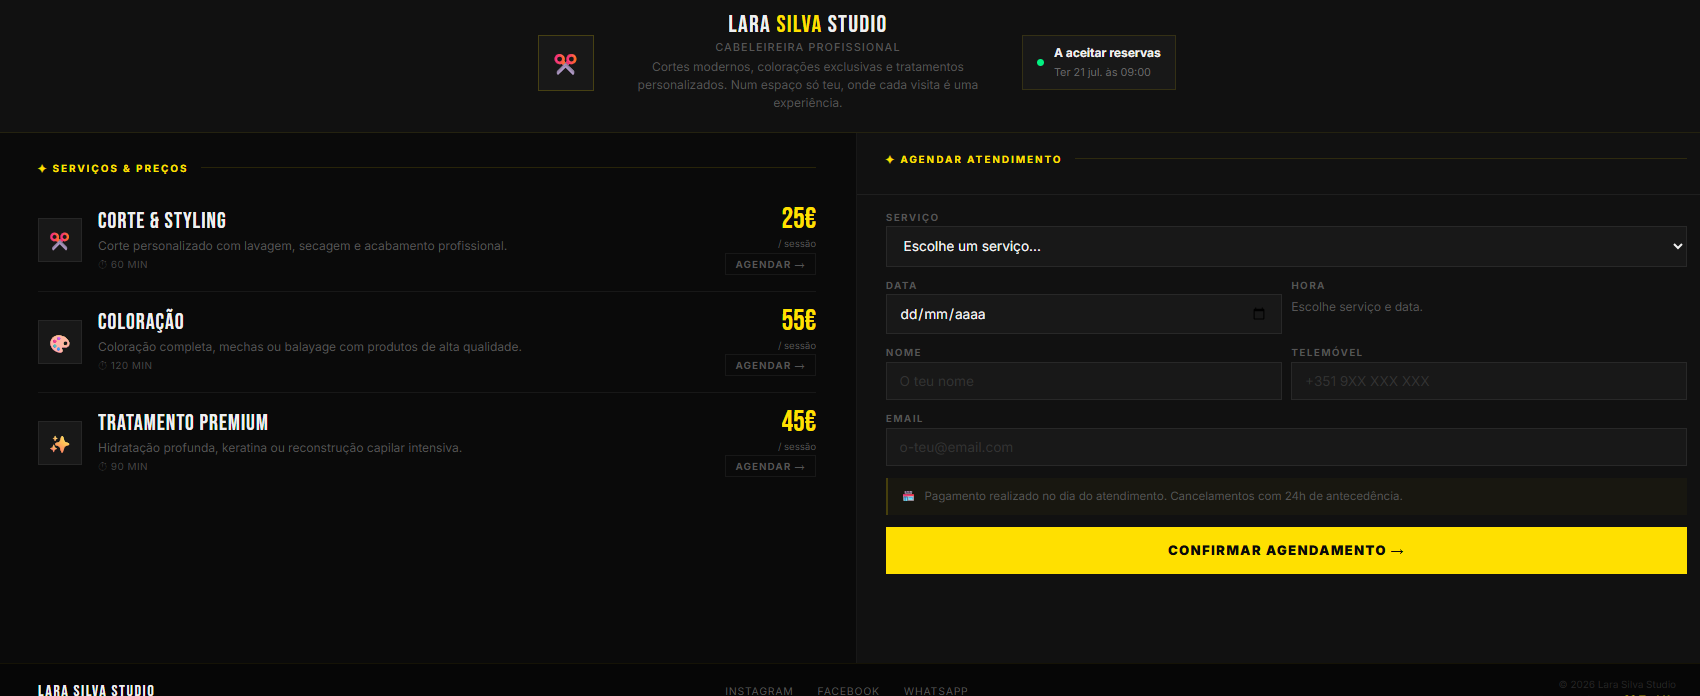This screenshot has height=696, width=1700.
Task: Click the palette icon beside Coloração
Action: [60, 342]
